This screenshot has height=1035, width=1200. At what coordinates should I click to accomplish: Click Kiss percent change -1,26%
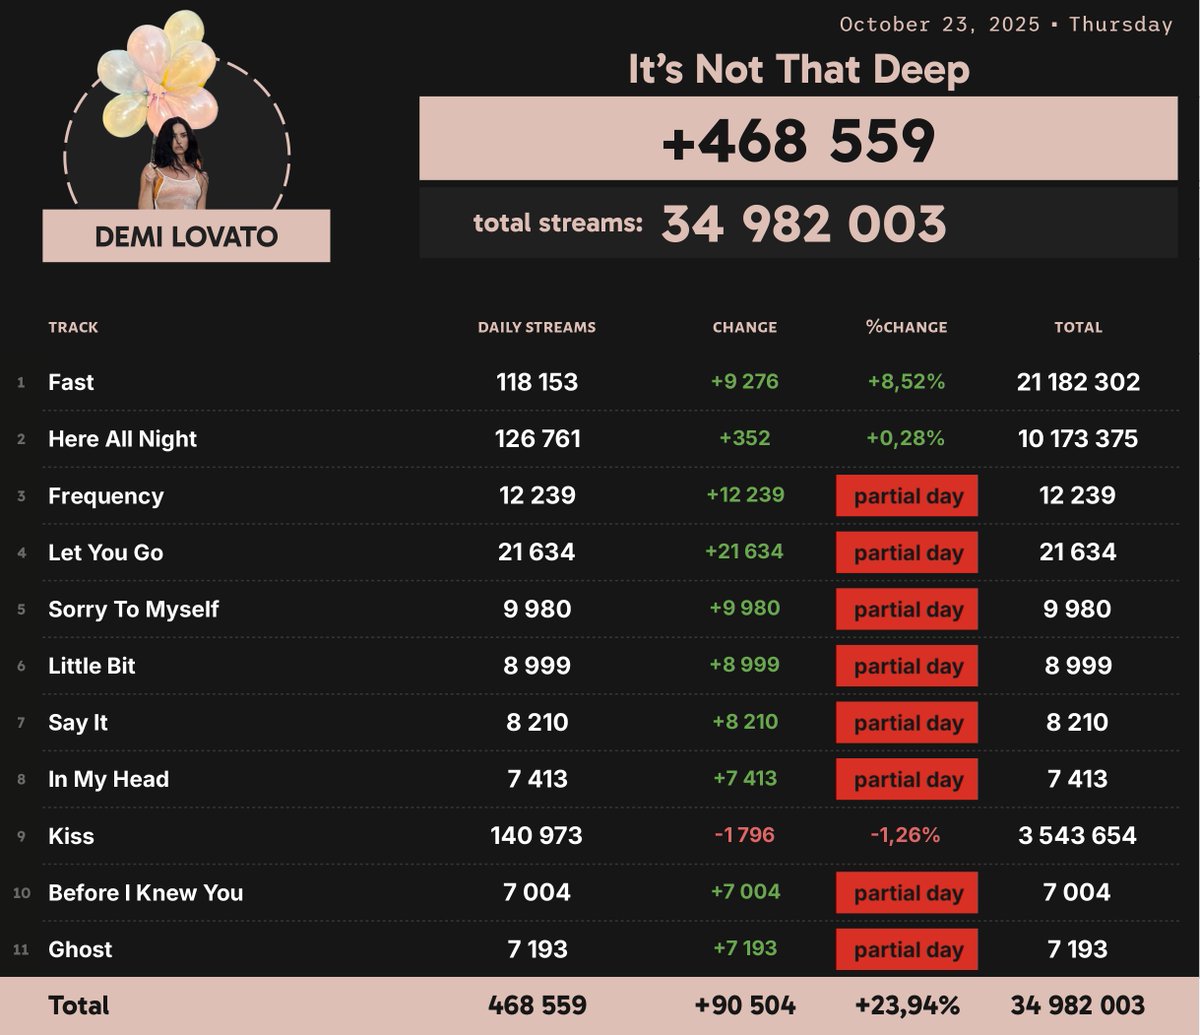click(907, 835)
